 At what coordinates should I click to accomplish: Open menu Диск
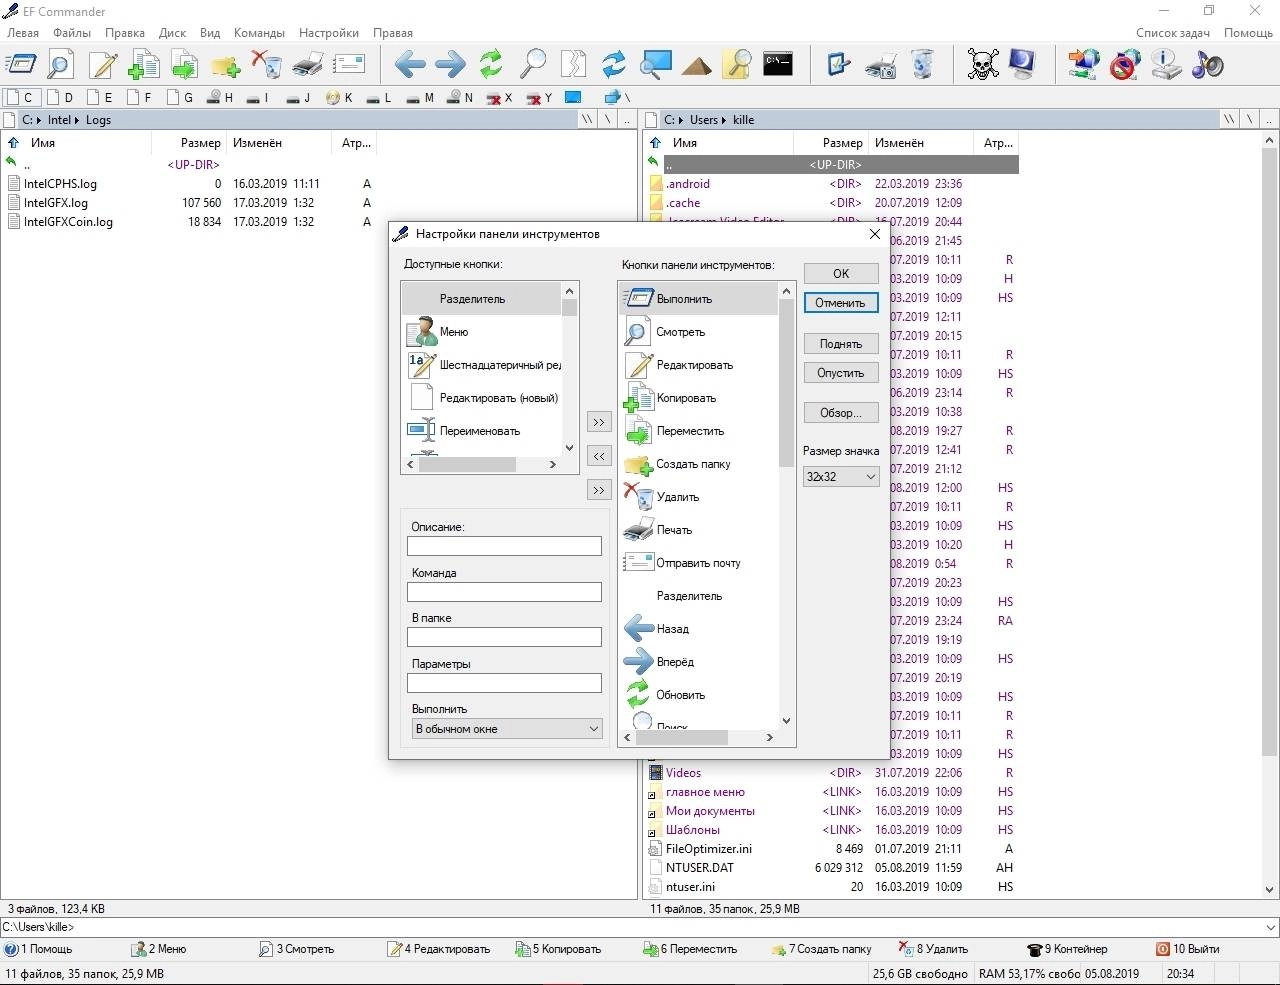173,33
